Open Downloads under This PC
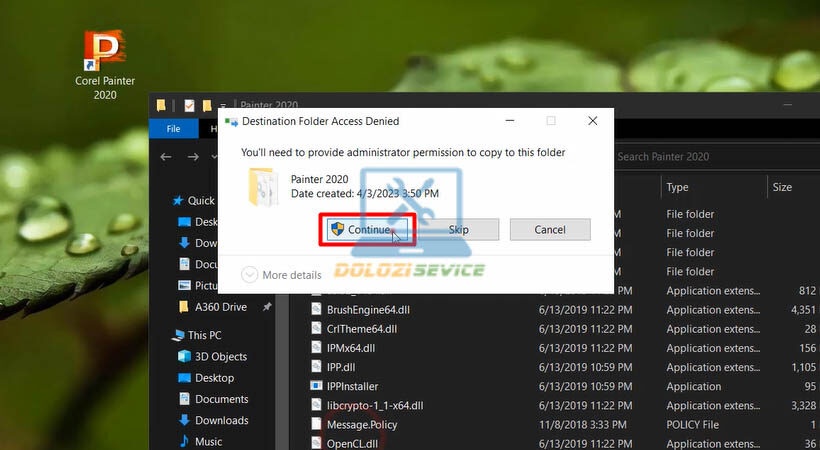The image size is (820, 450). 222,420
